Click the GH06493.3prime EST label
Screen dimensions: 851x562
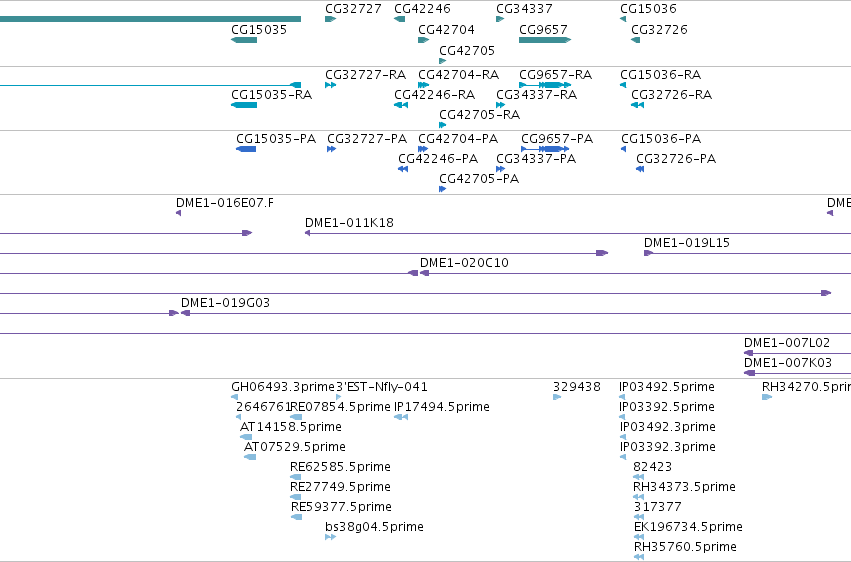click(283, 387)
